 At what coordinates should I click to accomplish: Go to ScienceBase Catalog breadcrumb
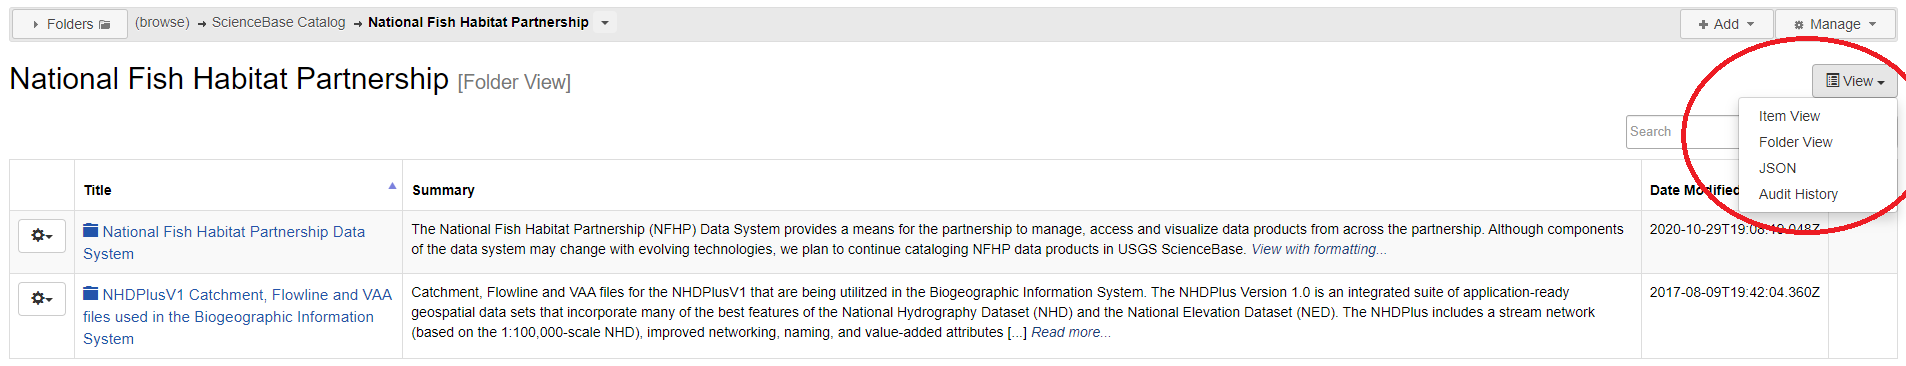pyautogui.click(x=278, y=22)
